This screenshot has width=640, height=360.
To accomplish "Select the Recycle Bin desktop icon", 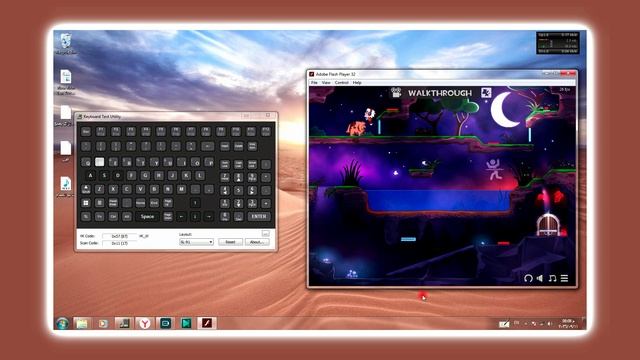I will tap(66, 44).
